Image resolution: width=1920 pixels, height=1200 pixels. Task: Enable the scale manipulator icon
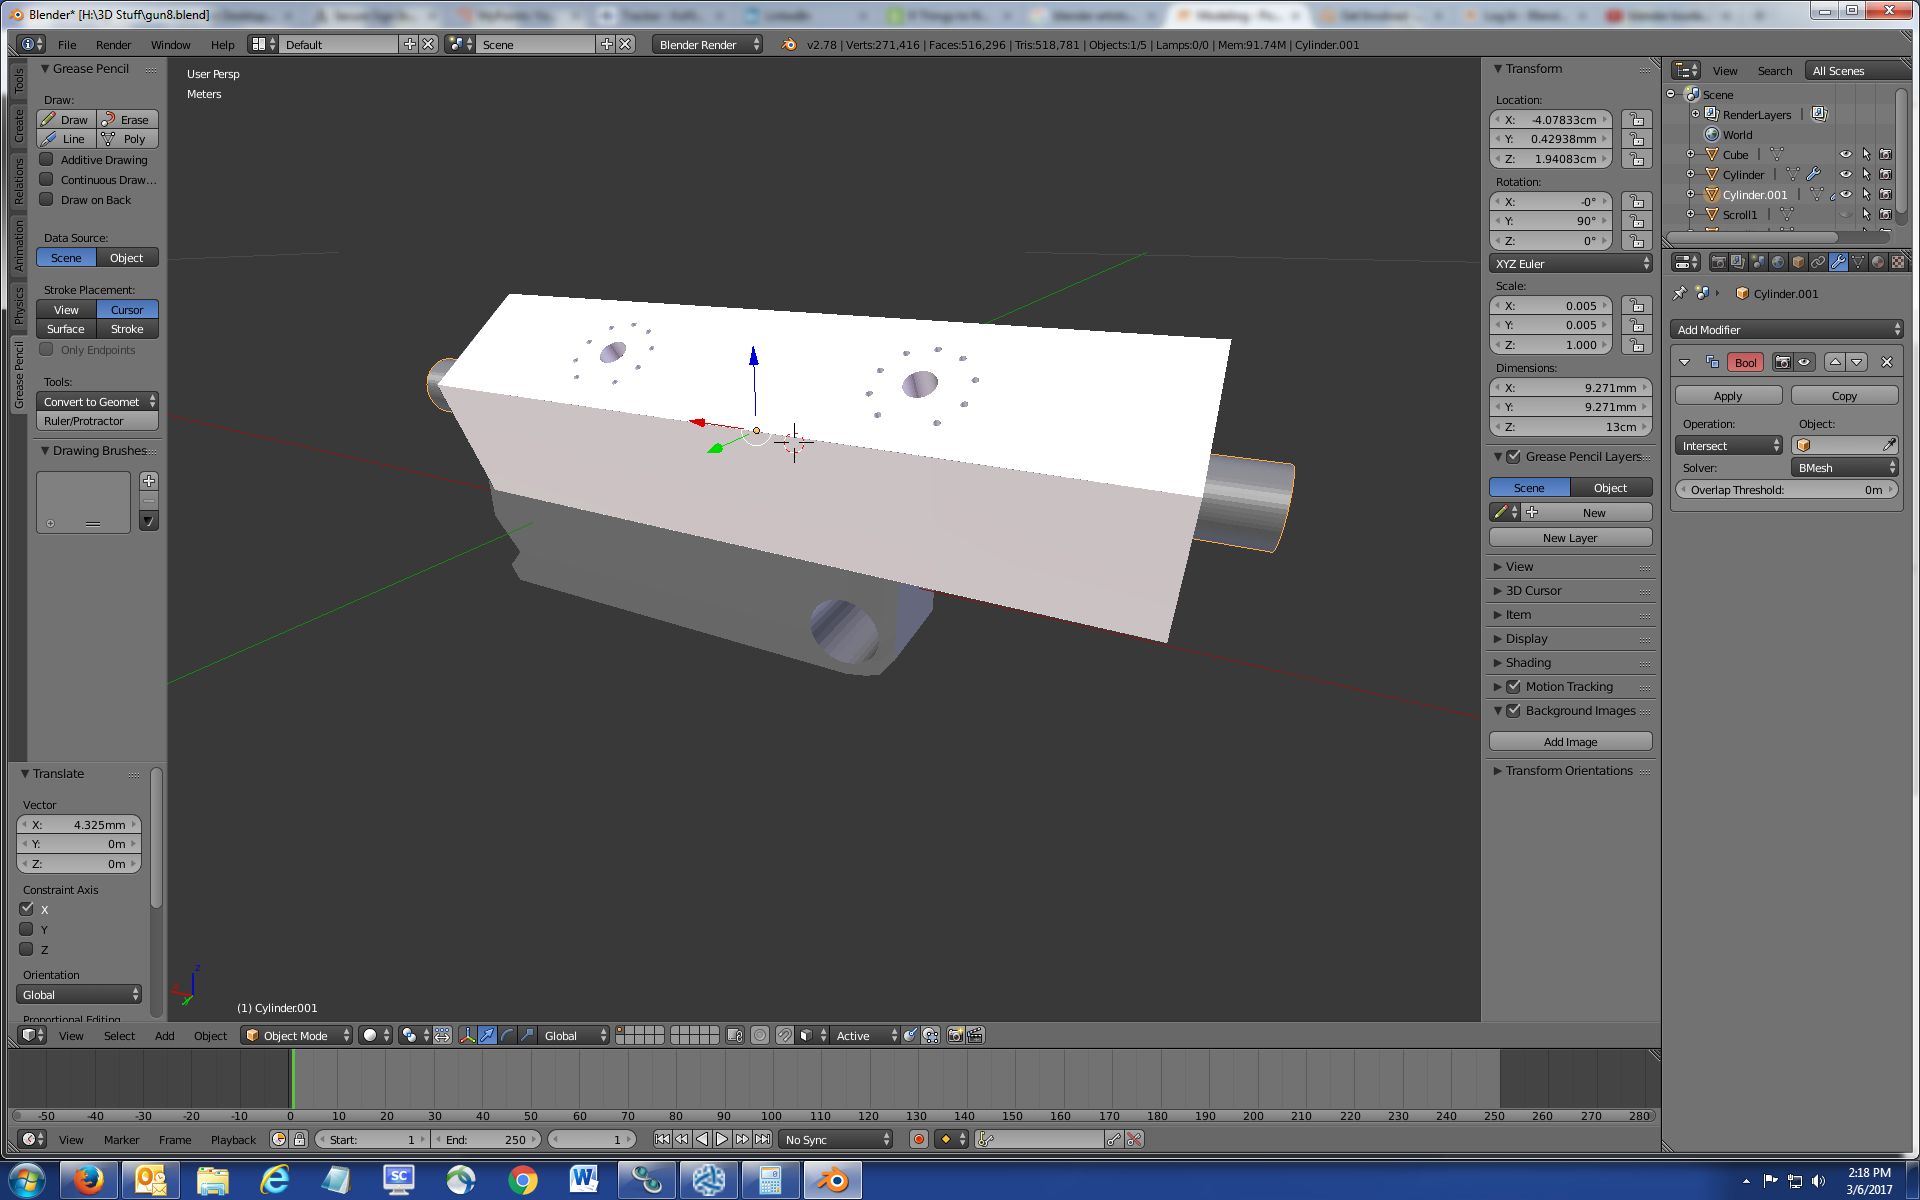[527, 1035]
